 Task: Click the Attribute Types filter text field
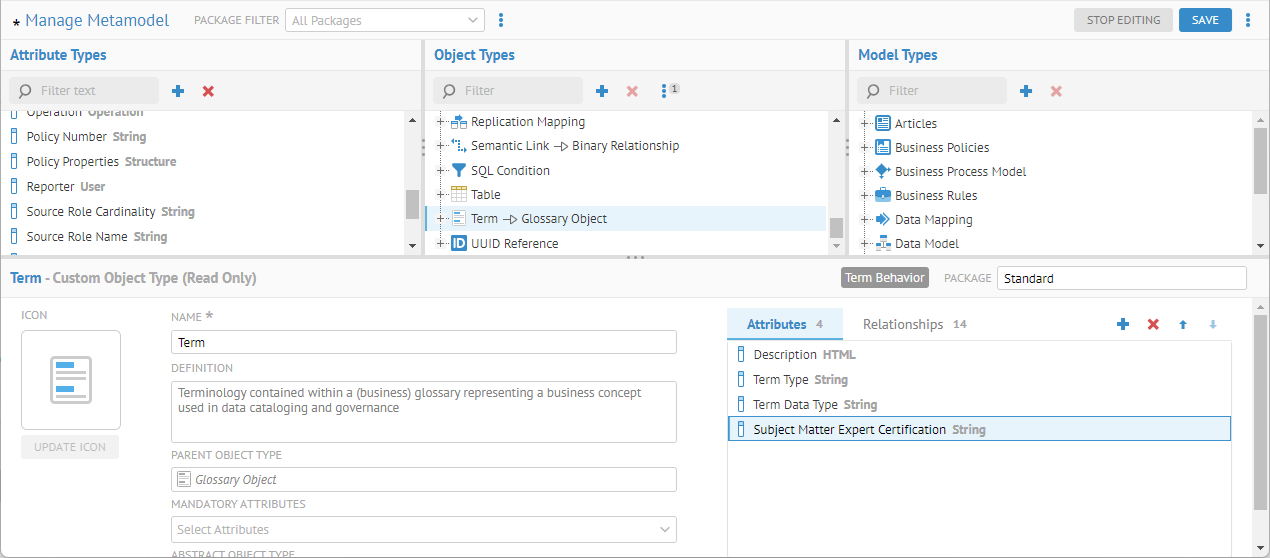(95, 91)
